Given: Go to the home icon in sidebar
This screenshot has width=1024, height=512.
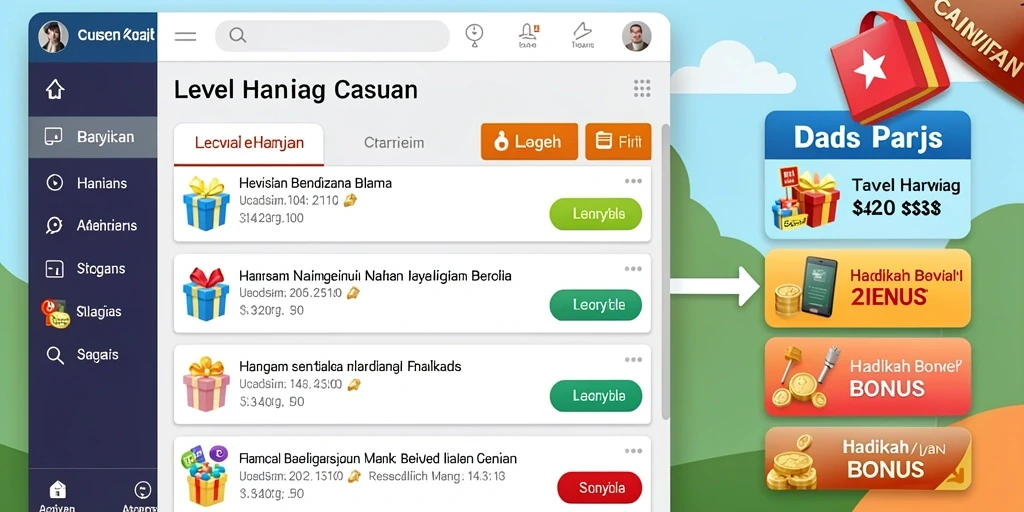Looking at the screenshot, I should tap(56, 89).
